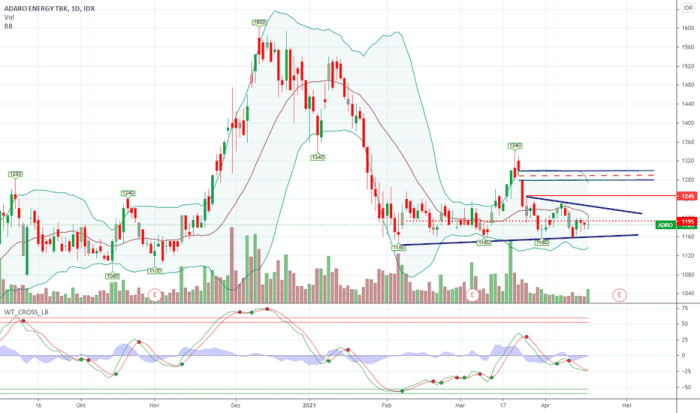
Task: Click the 2021 date axis label
Action: click(309, 405)
